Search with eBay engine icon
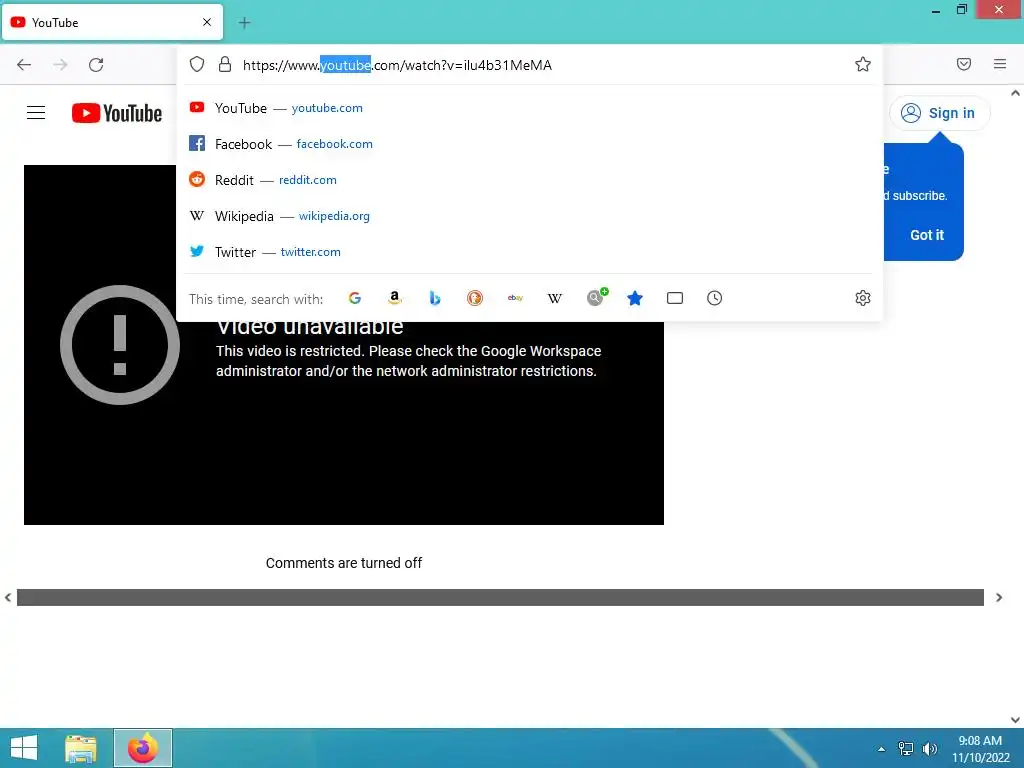Screen dimensions: 1024x768 [515, 298]
